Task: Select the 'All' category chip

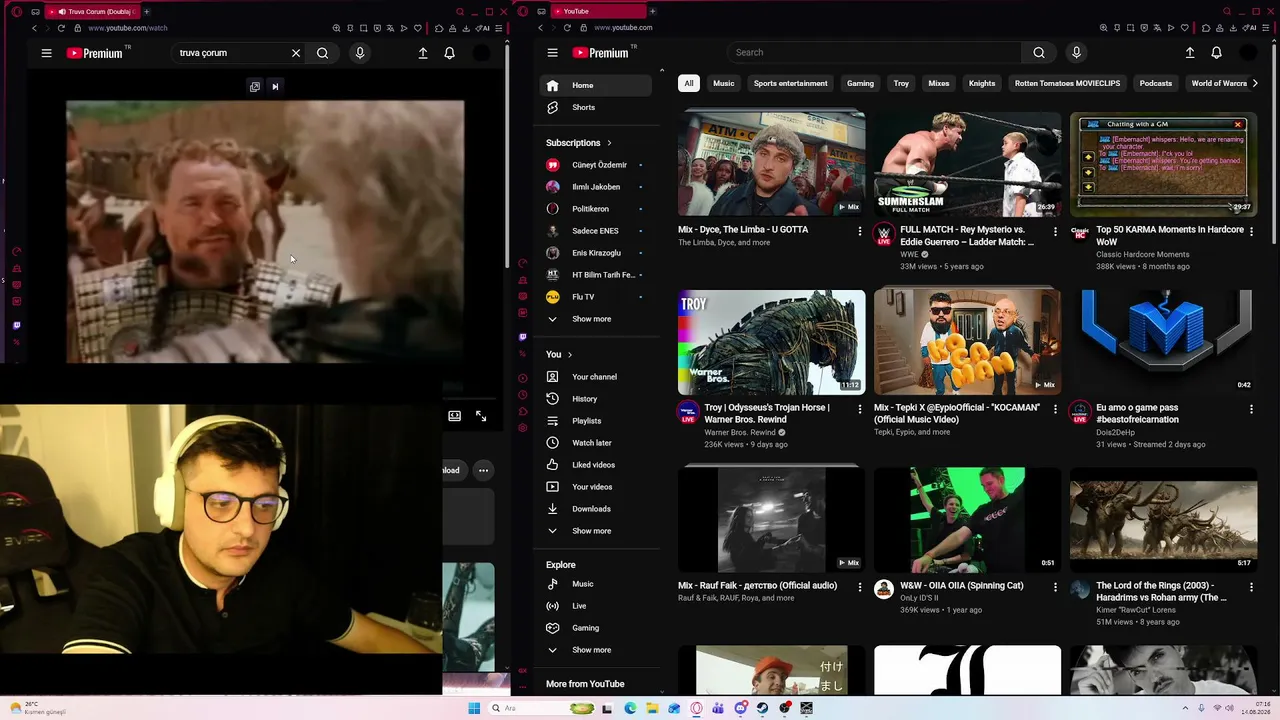Action: 688,83
